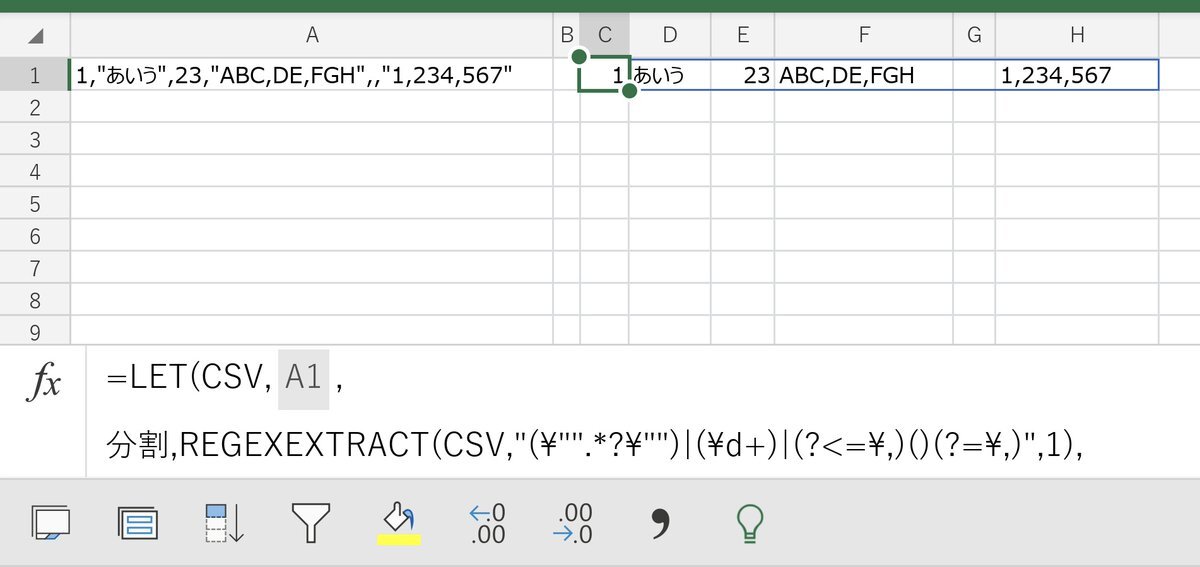Tap the funnel filter icon
The width and height of the screenshot is (1200, 567).
311,522
